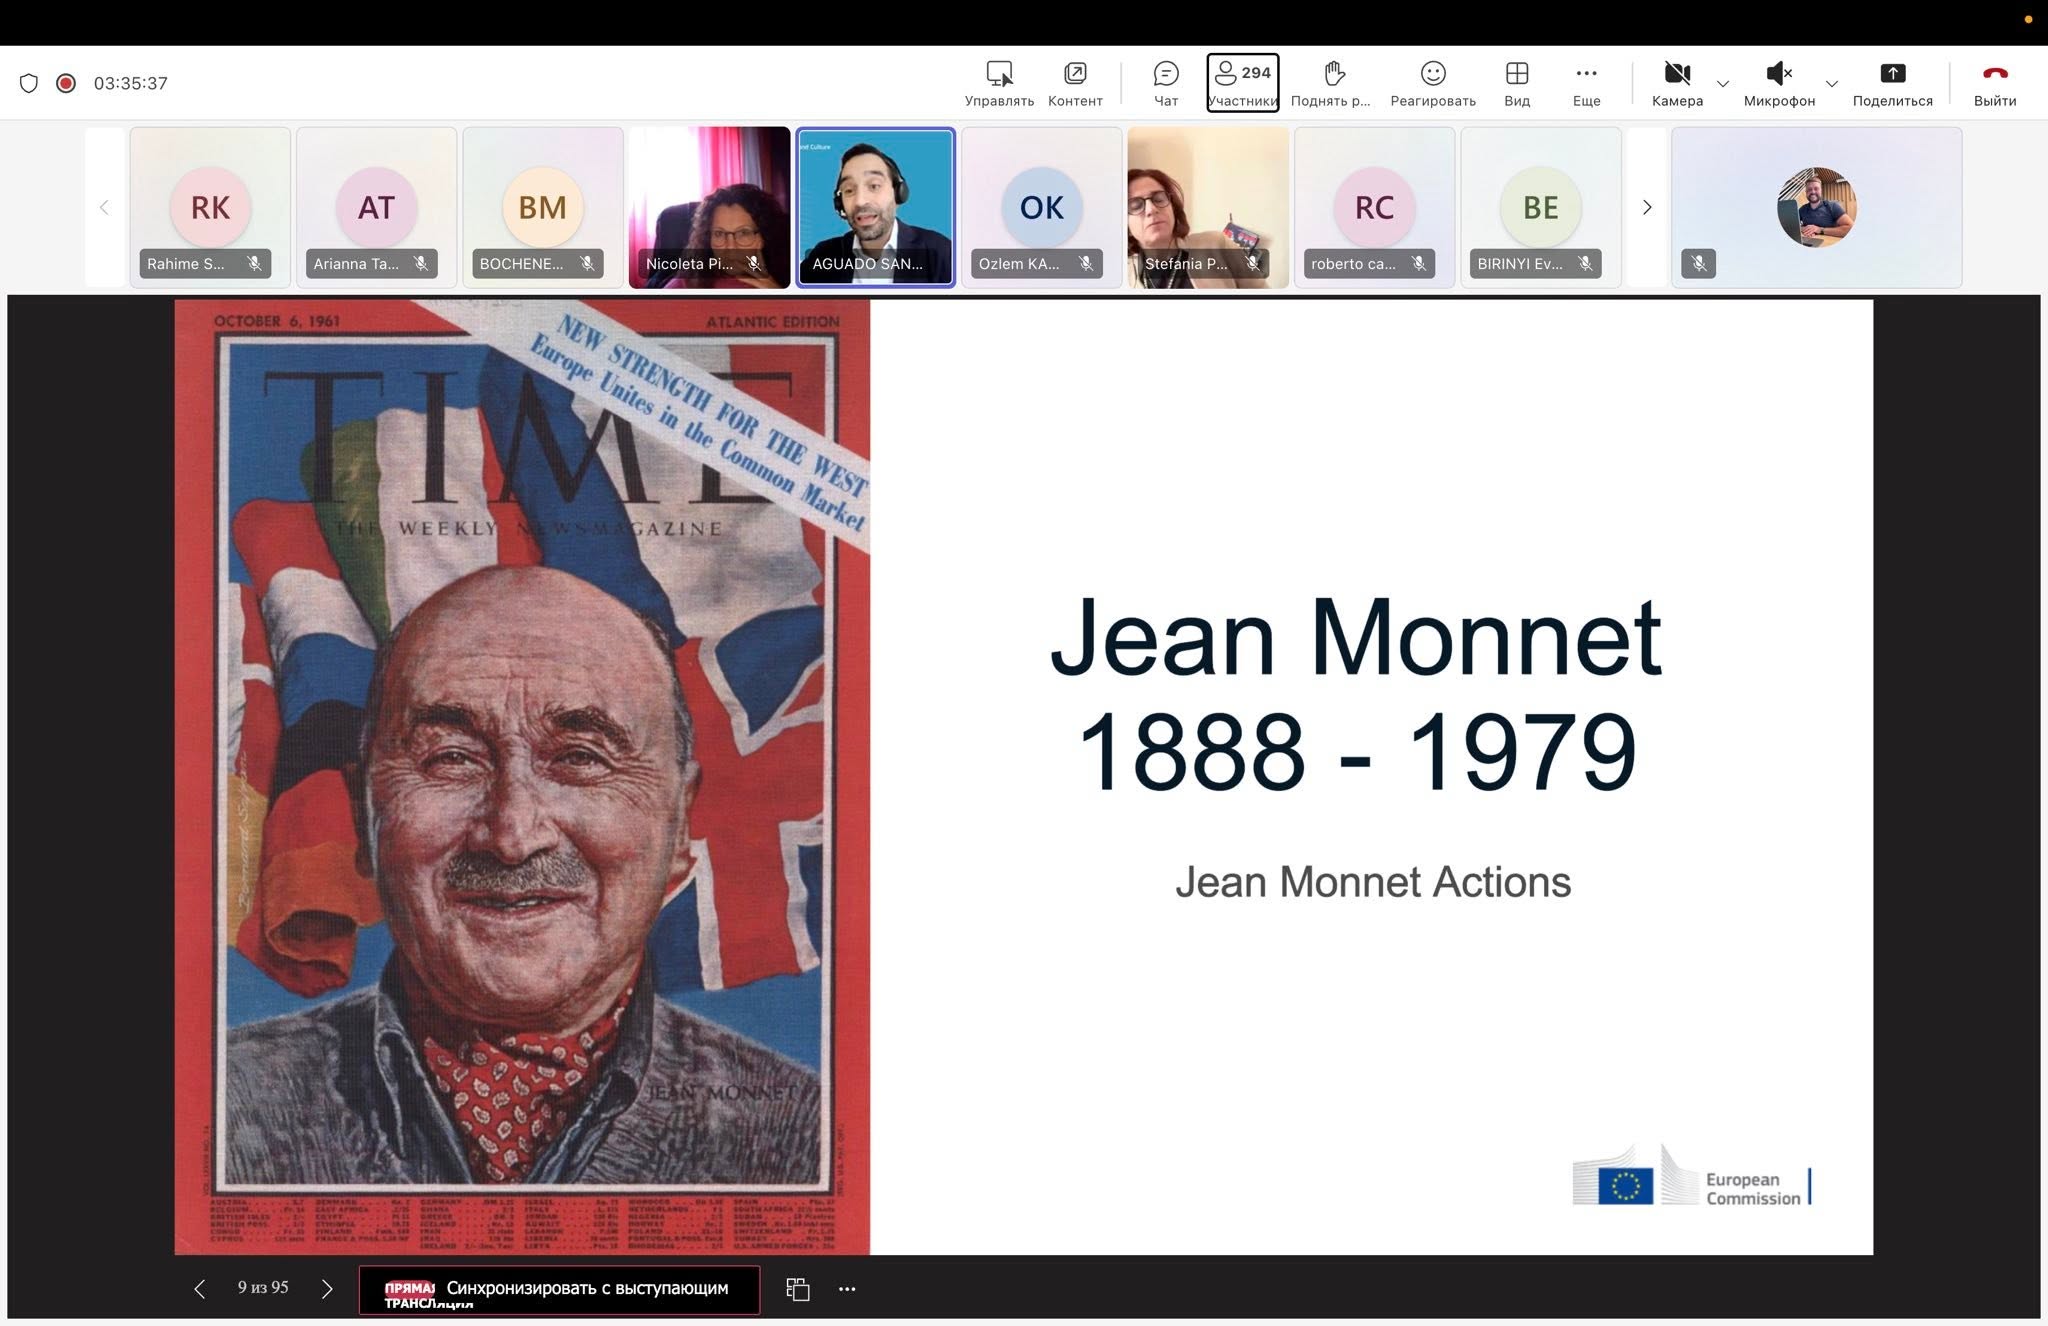Select AGUADO SAN... speaker video tile
2048x1326 pixels.
(x=875, y=207)
